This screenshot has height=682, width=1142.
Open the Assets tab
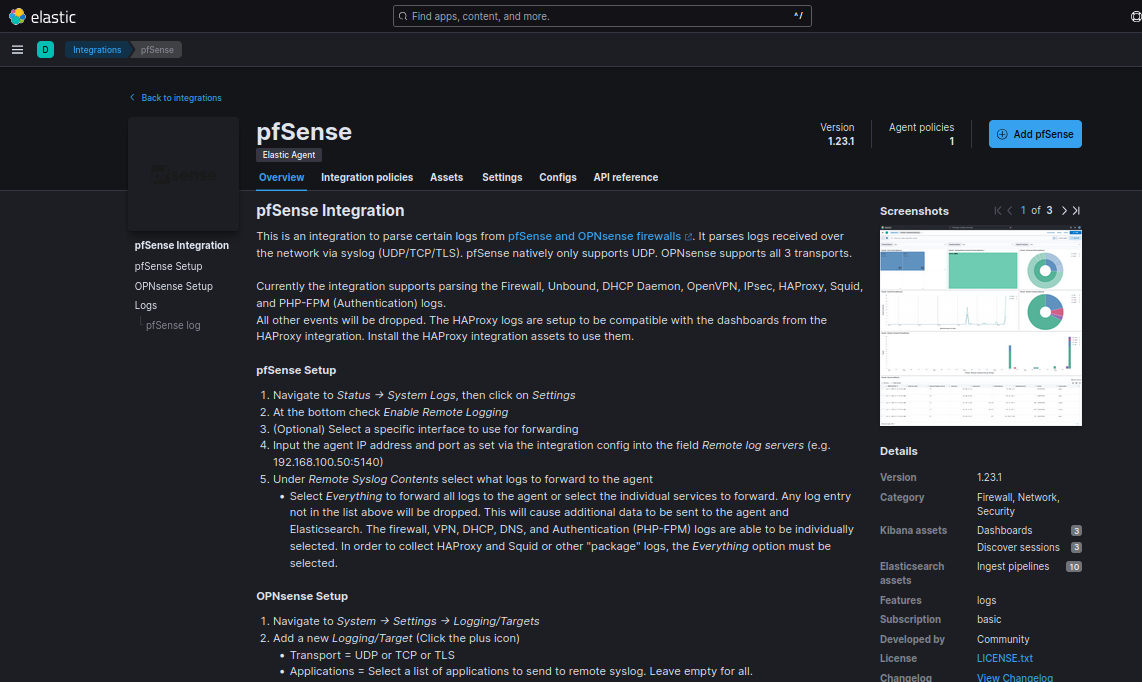[446, 177]
